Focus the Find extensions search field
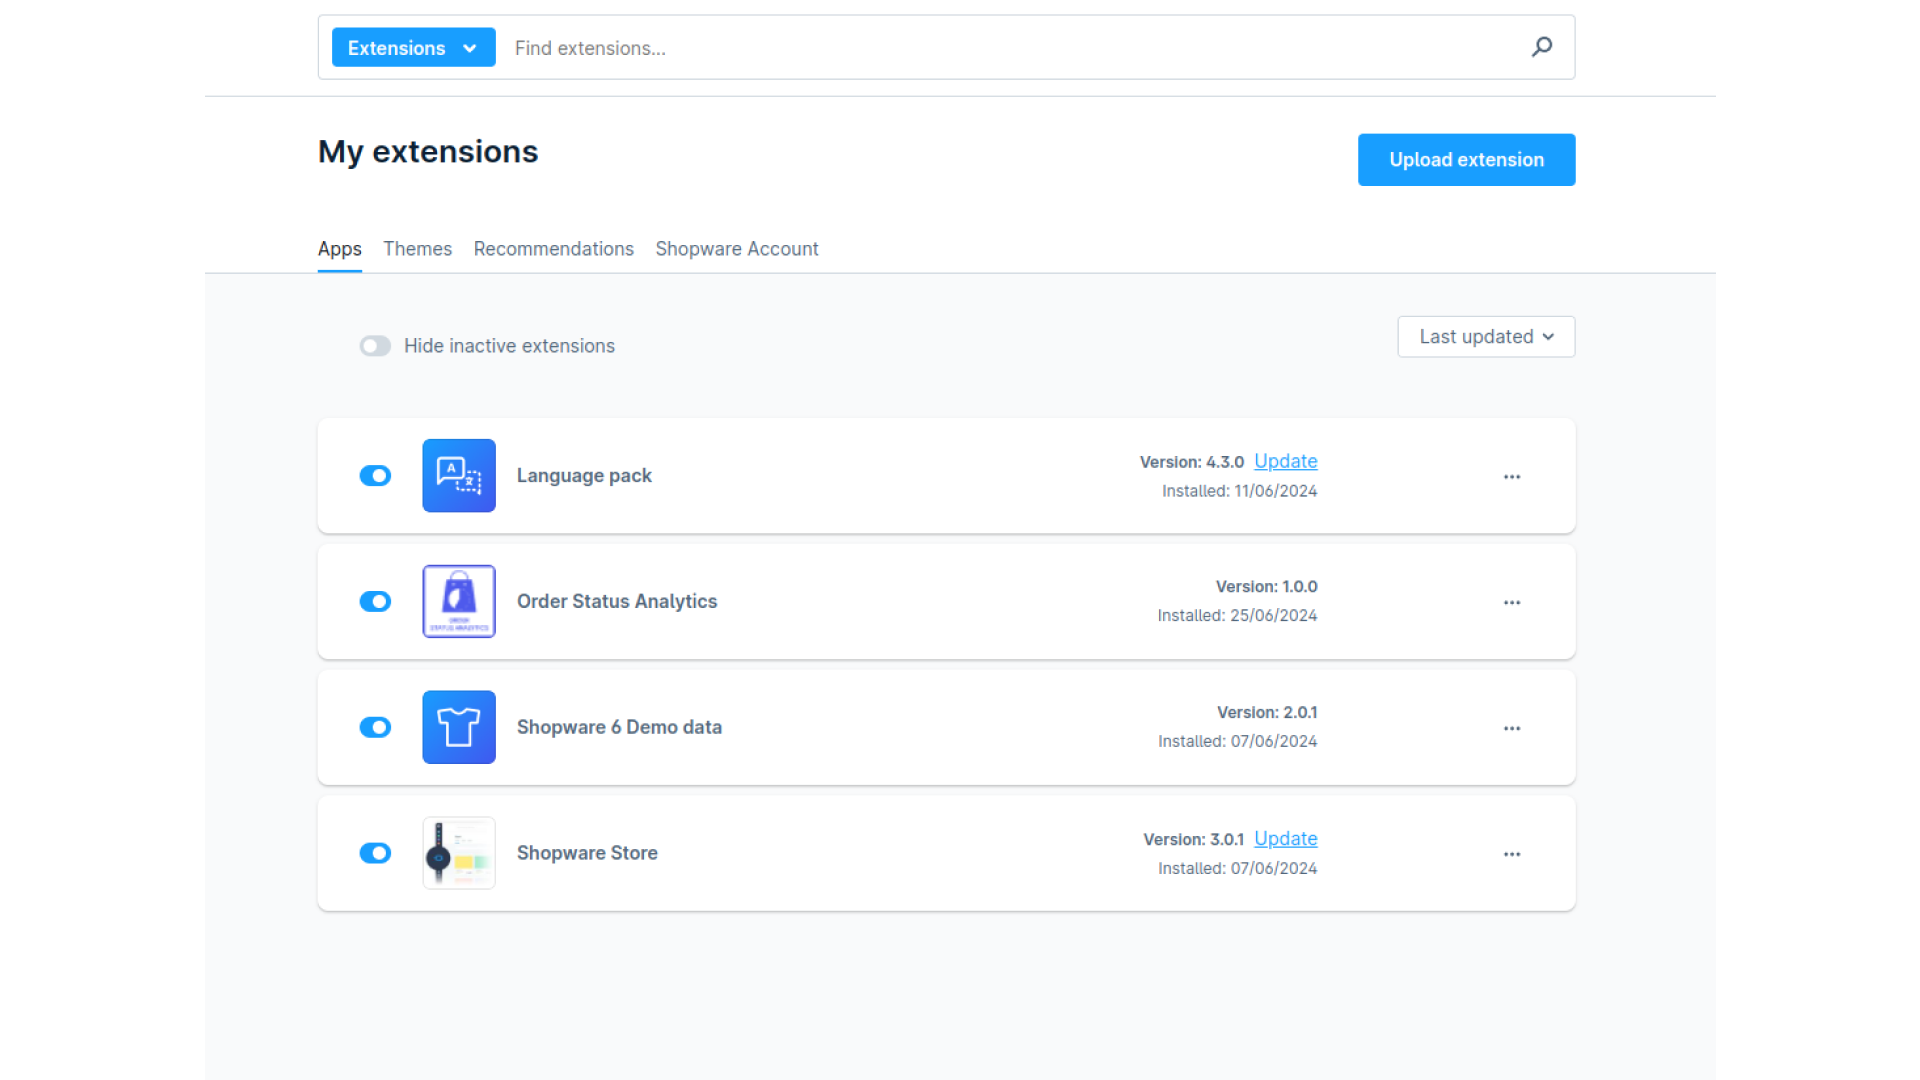The width and height of the screenshot is (1920, 1080). tap(1010, 48)
